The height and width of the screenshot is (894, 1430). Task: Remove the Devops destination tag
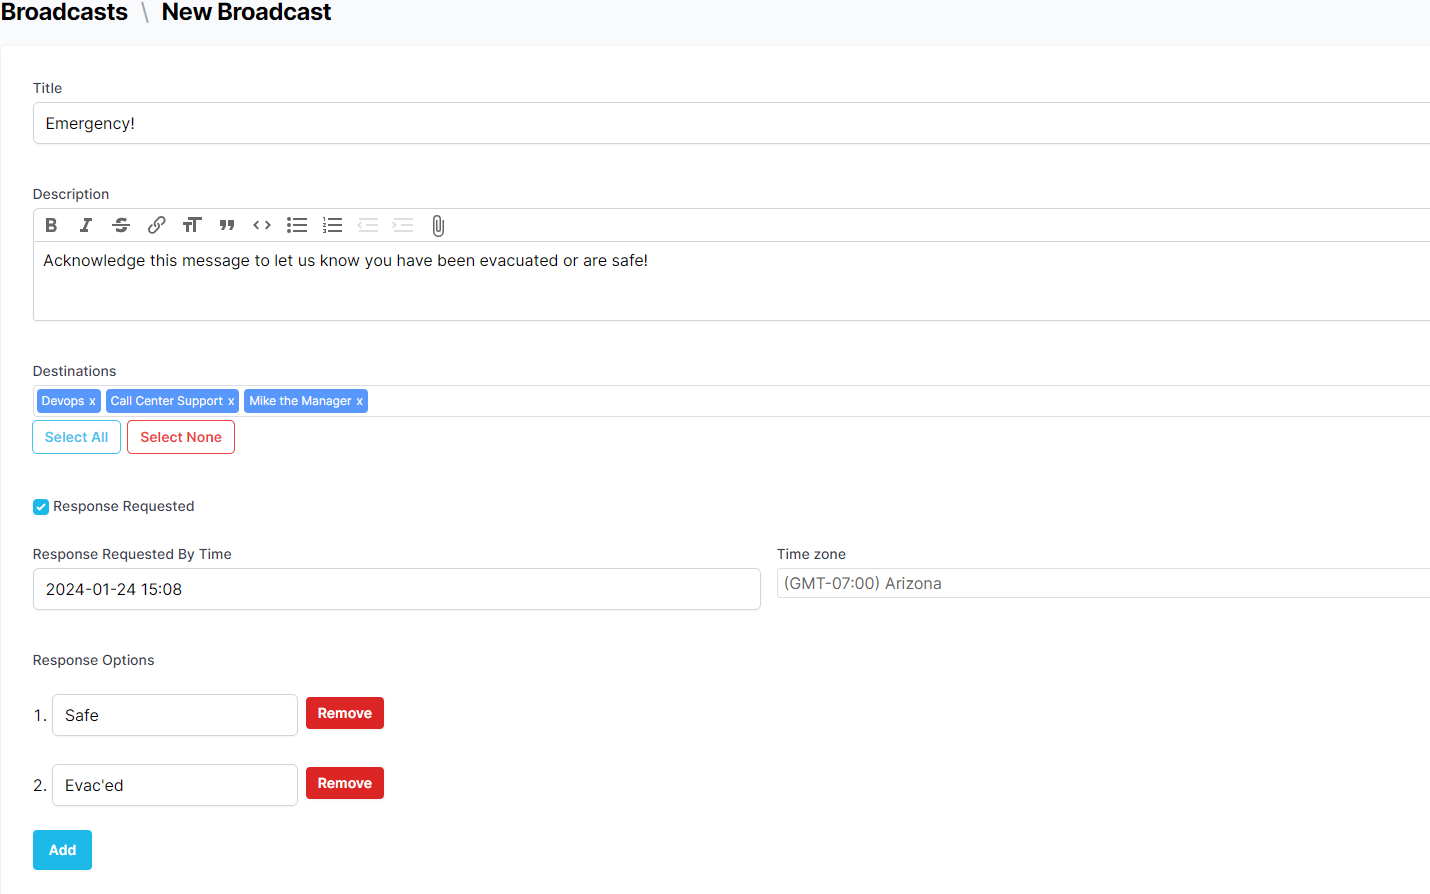pos(92,400)
